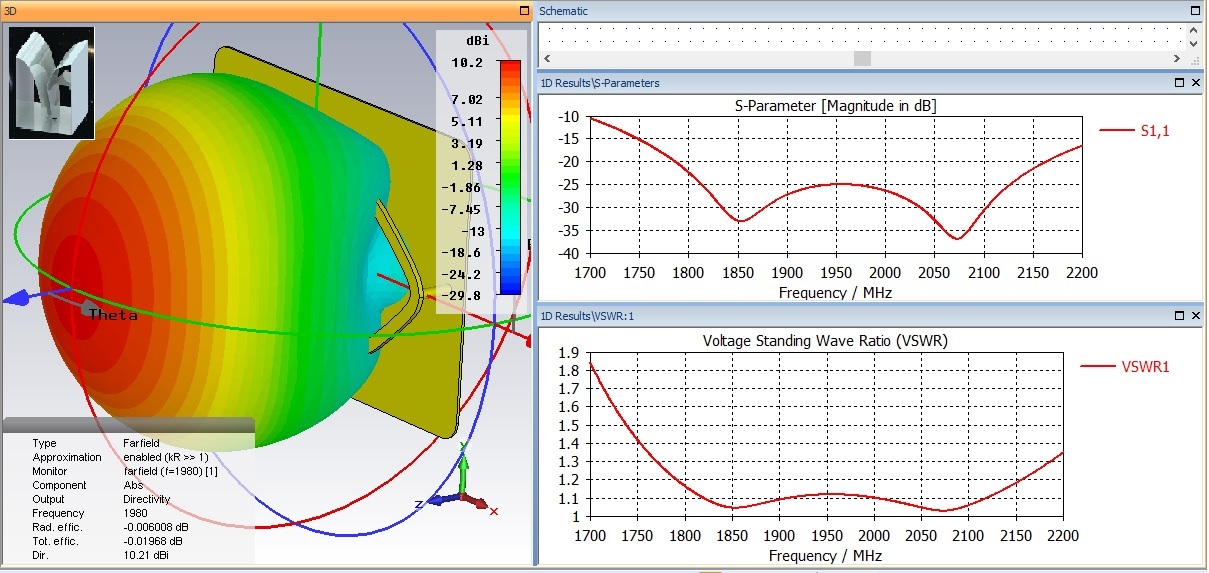1209x573 pixels.
Task: Click the Theta axis label in 3D view
Action: [x=111, y=314]
